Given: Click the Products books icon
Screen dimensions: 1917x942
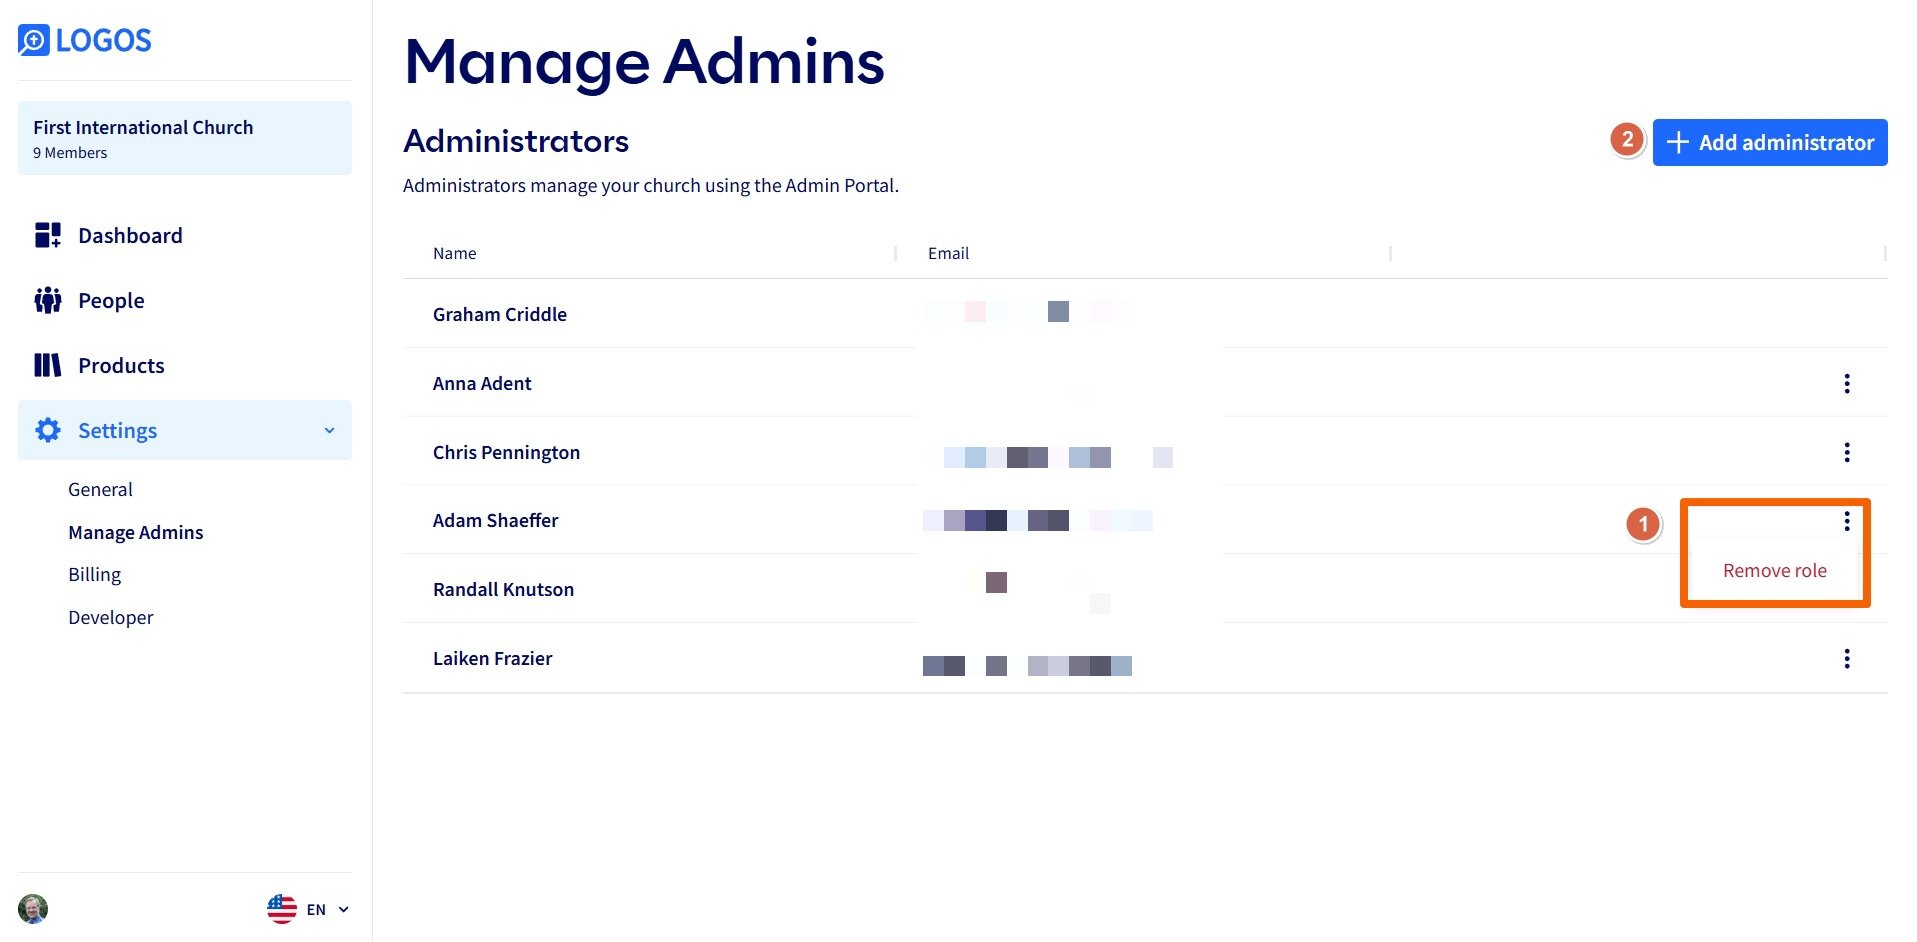Looking at the screenshot, I should [x=47, y=366].
